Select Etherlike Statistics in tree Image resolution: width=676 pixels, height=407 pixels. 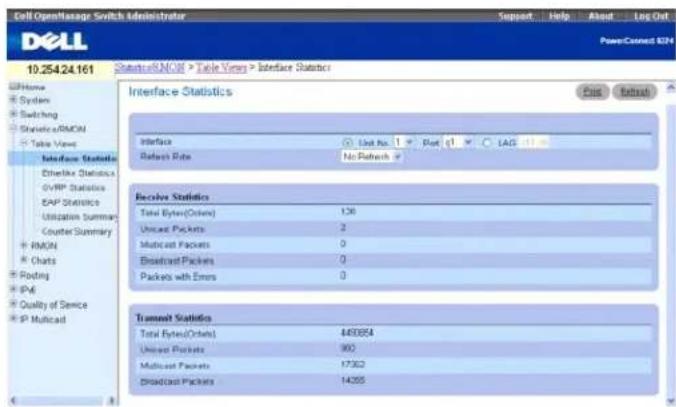(78, 173)
